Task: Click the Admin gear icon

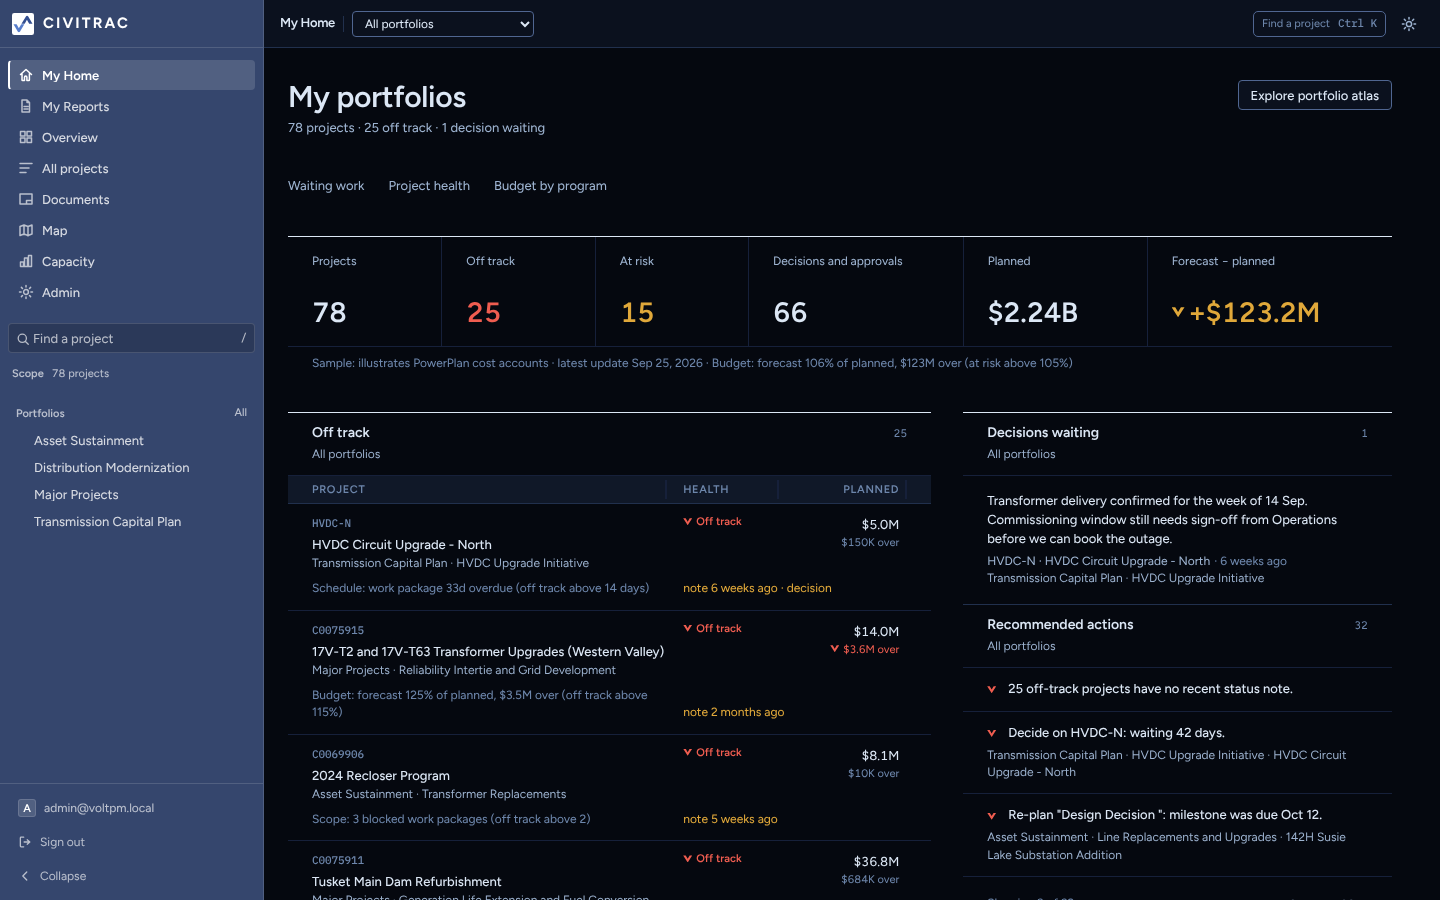Action: pyautogui.click(x=26, y=292)
